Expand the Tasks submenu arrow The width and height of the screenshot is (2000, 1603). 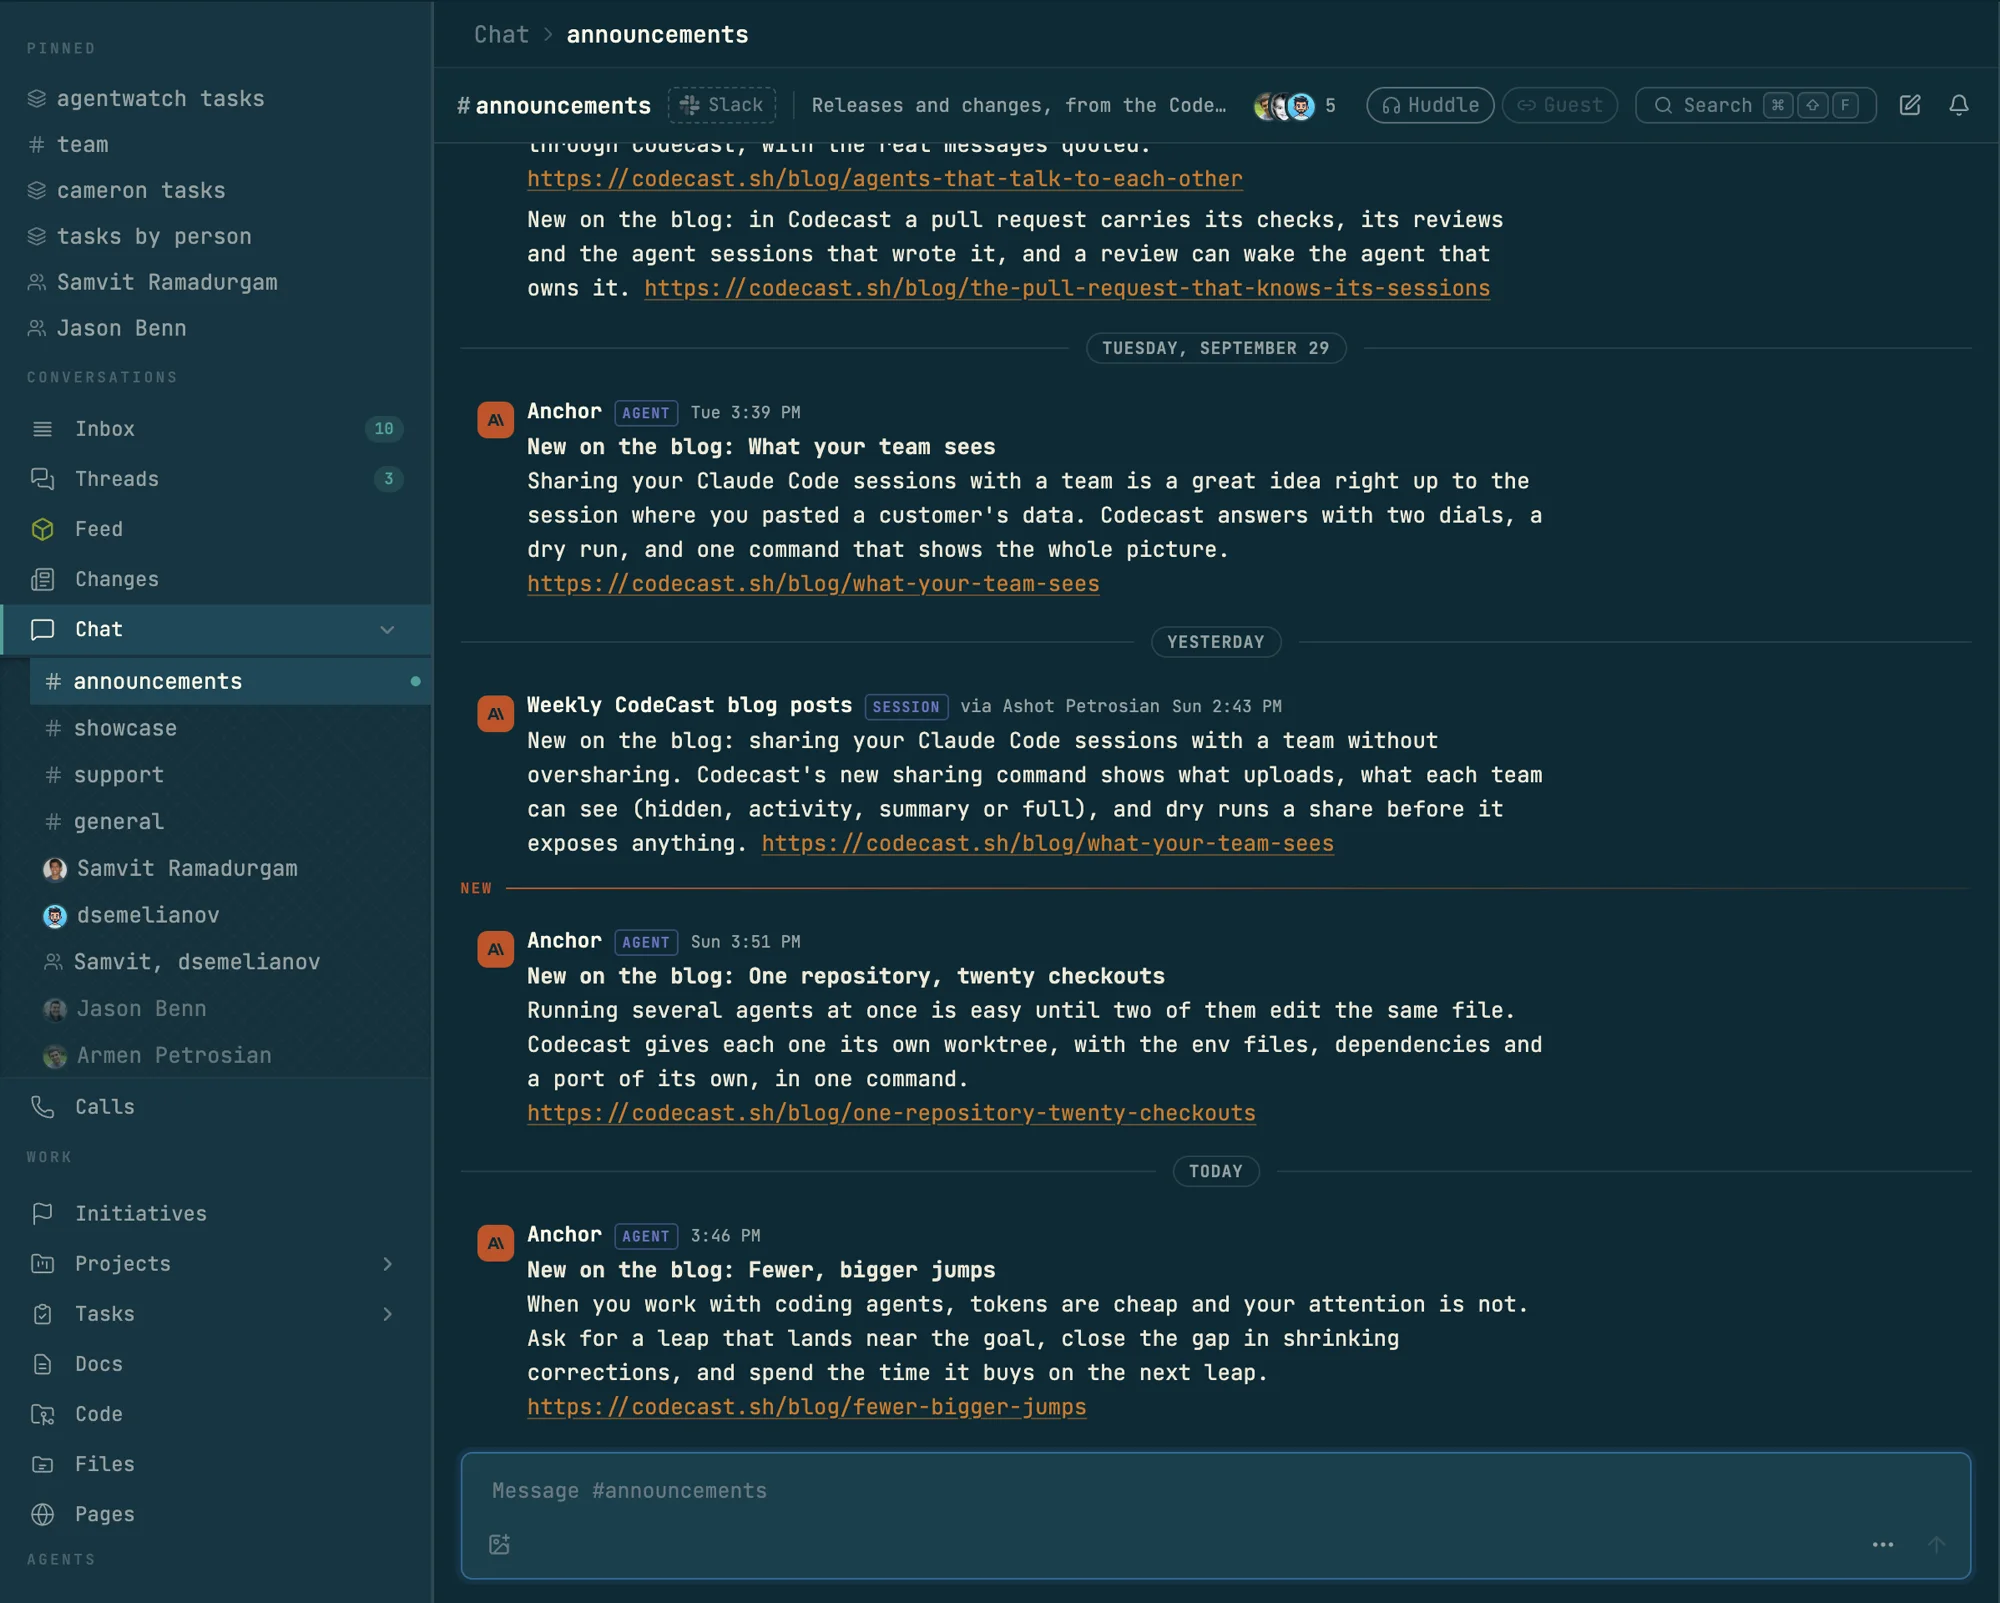coord(387,1314)
